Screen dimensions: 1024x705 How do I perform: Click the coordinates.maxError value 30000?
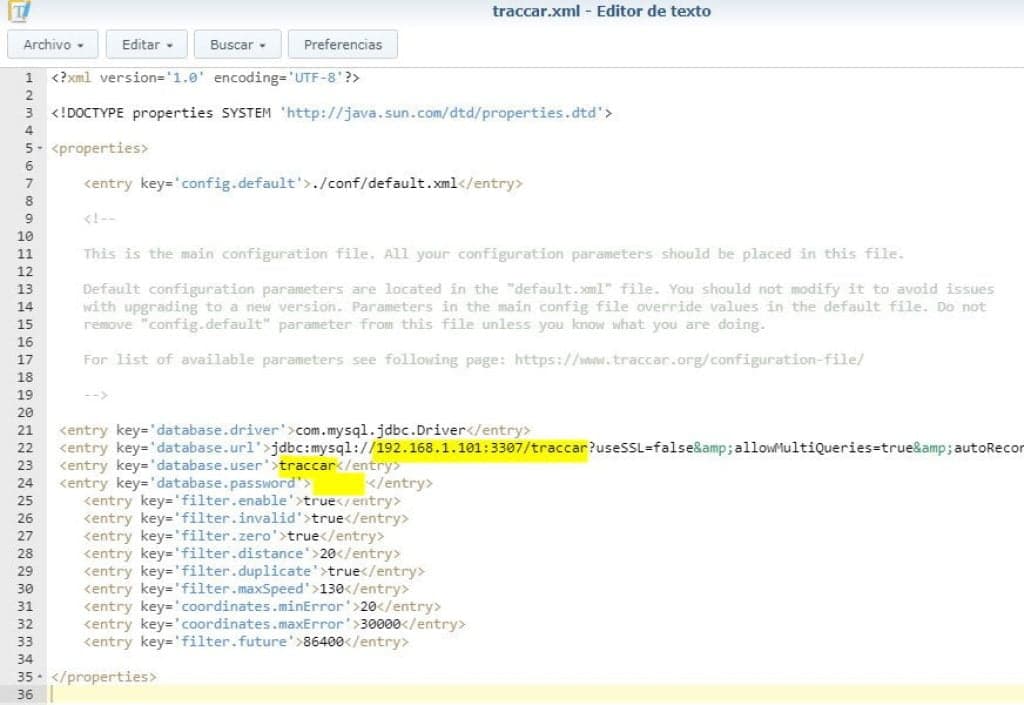point(381,624)
